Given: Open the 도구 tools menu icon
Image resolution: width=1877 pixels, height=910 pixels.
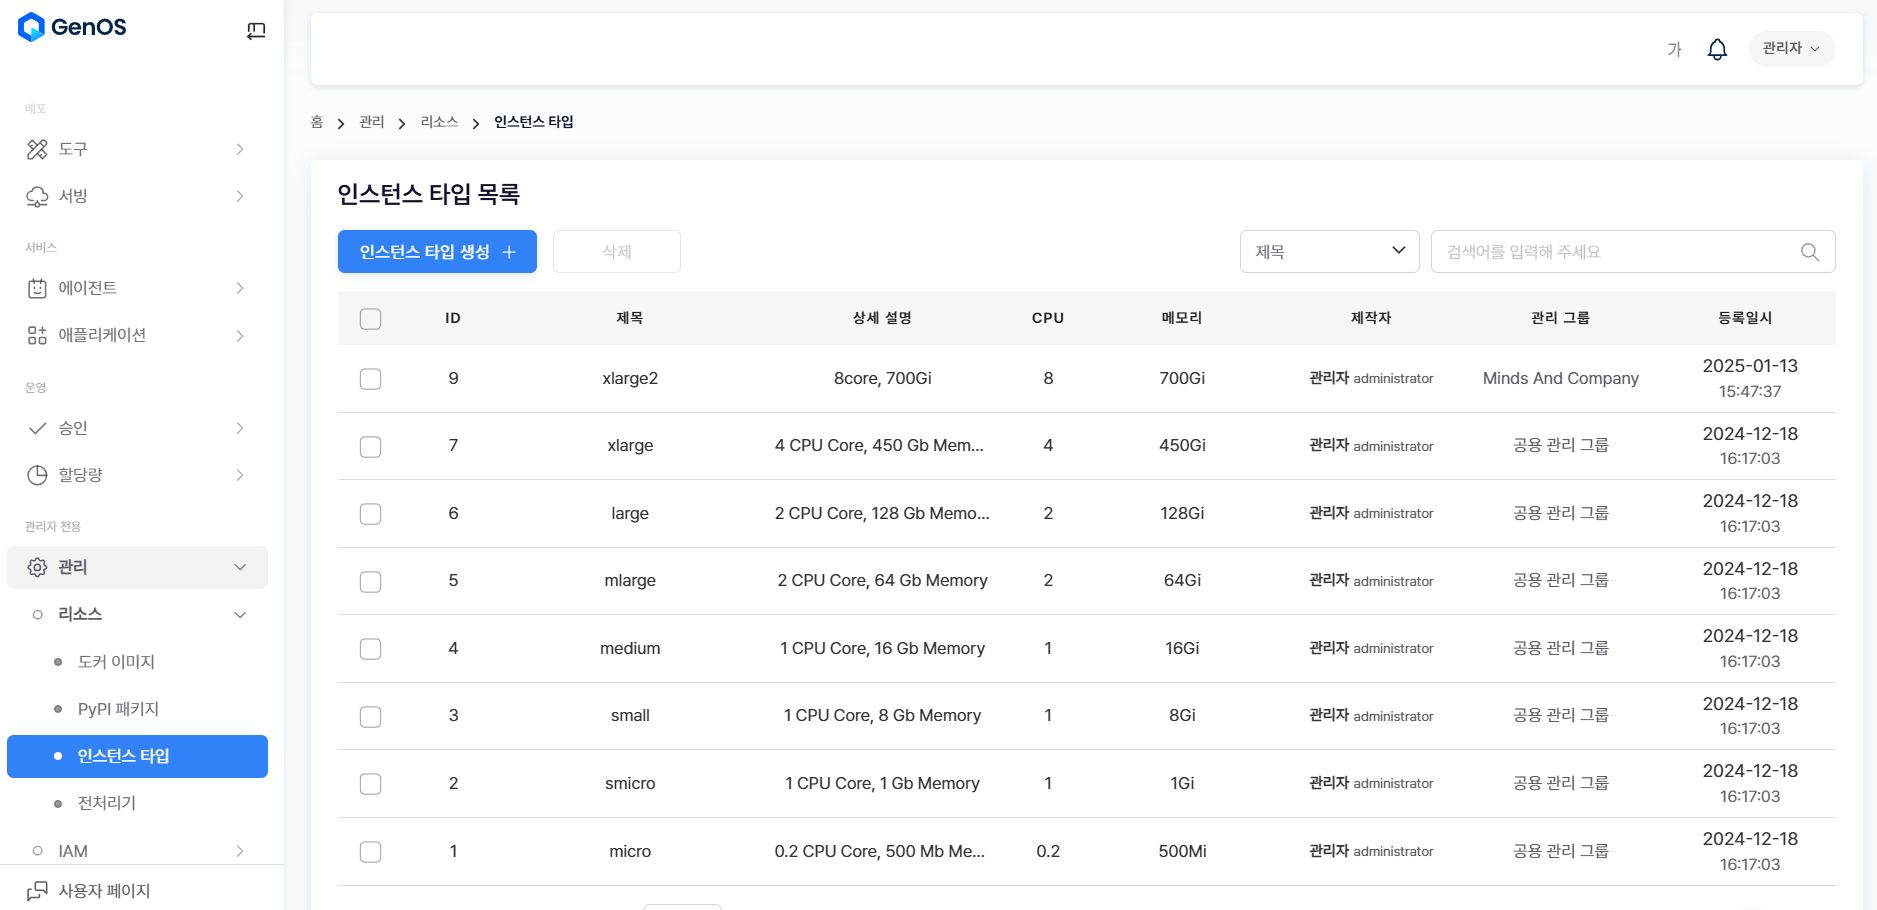Looking at the screenshot, I should (37, 149).
